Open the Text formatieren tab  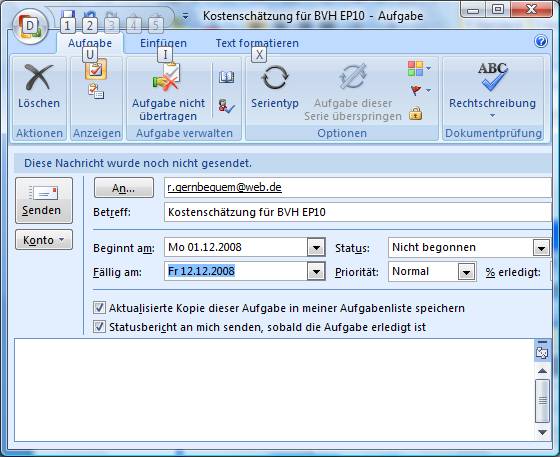(x=257, y=43)
